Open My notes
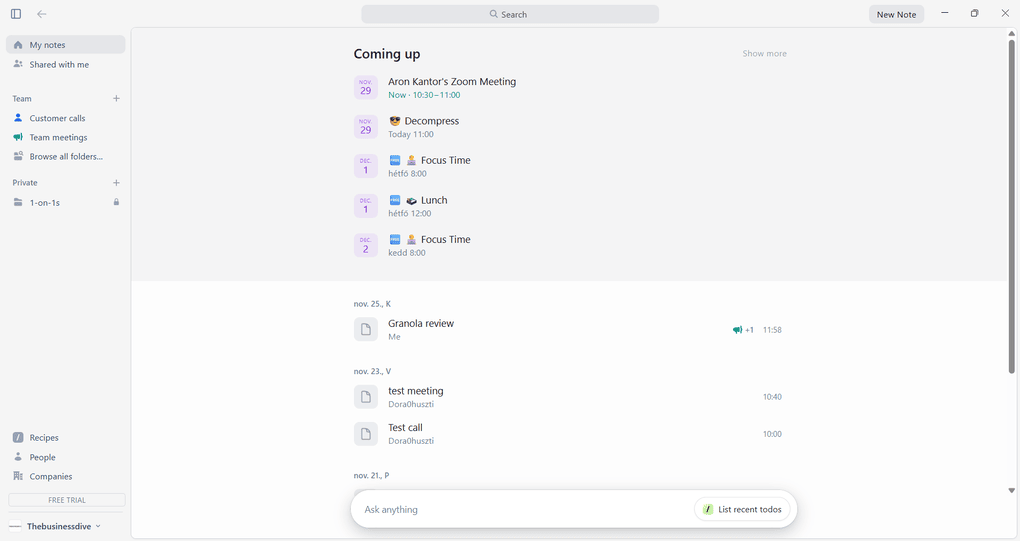The height and width of the screenshot is (541, 1020). pos(66,45)
